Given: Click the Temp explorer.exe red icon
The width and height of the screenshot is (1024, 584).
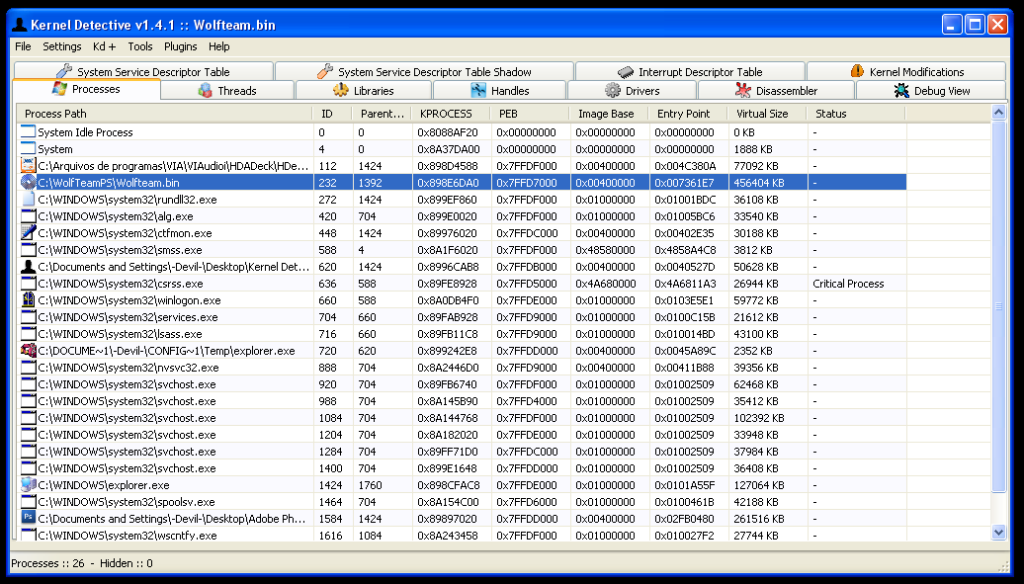Looking at the screenshot, I should (x=28, y=351).
